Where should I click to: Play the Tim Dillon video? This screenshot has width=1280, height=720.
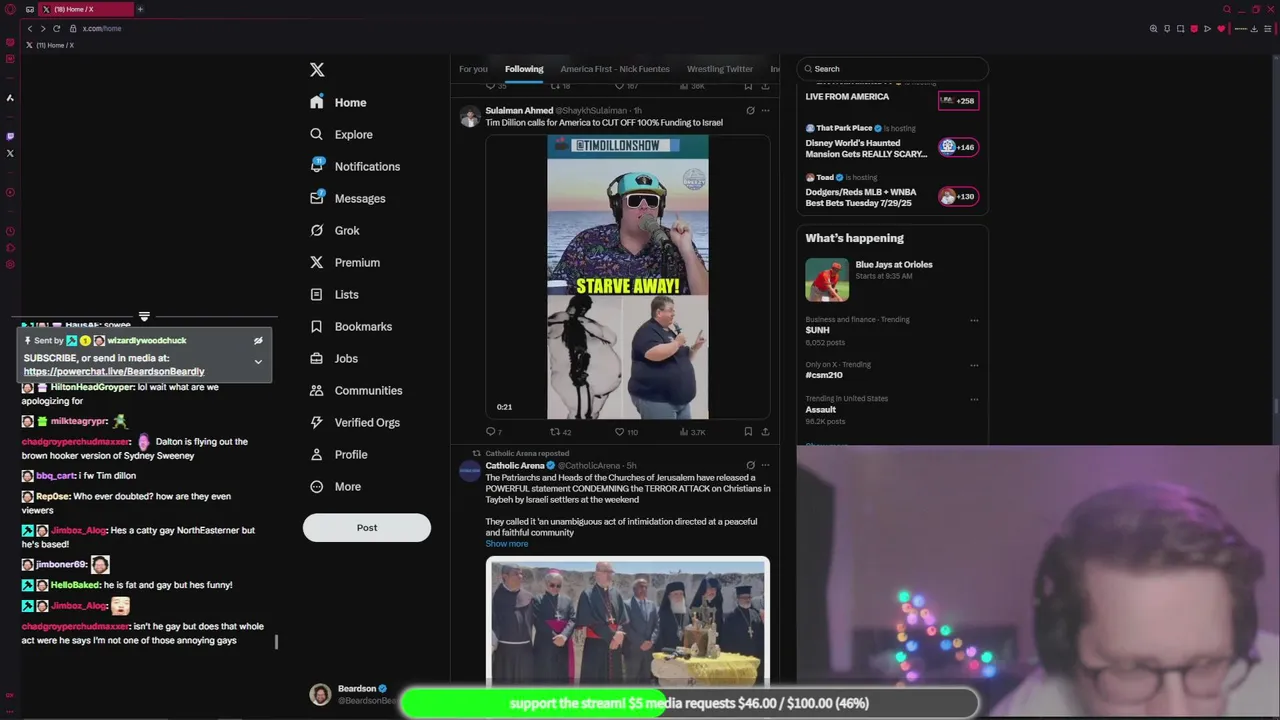628,277
